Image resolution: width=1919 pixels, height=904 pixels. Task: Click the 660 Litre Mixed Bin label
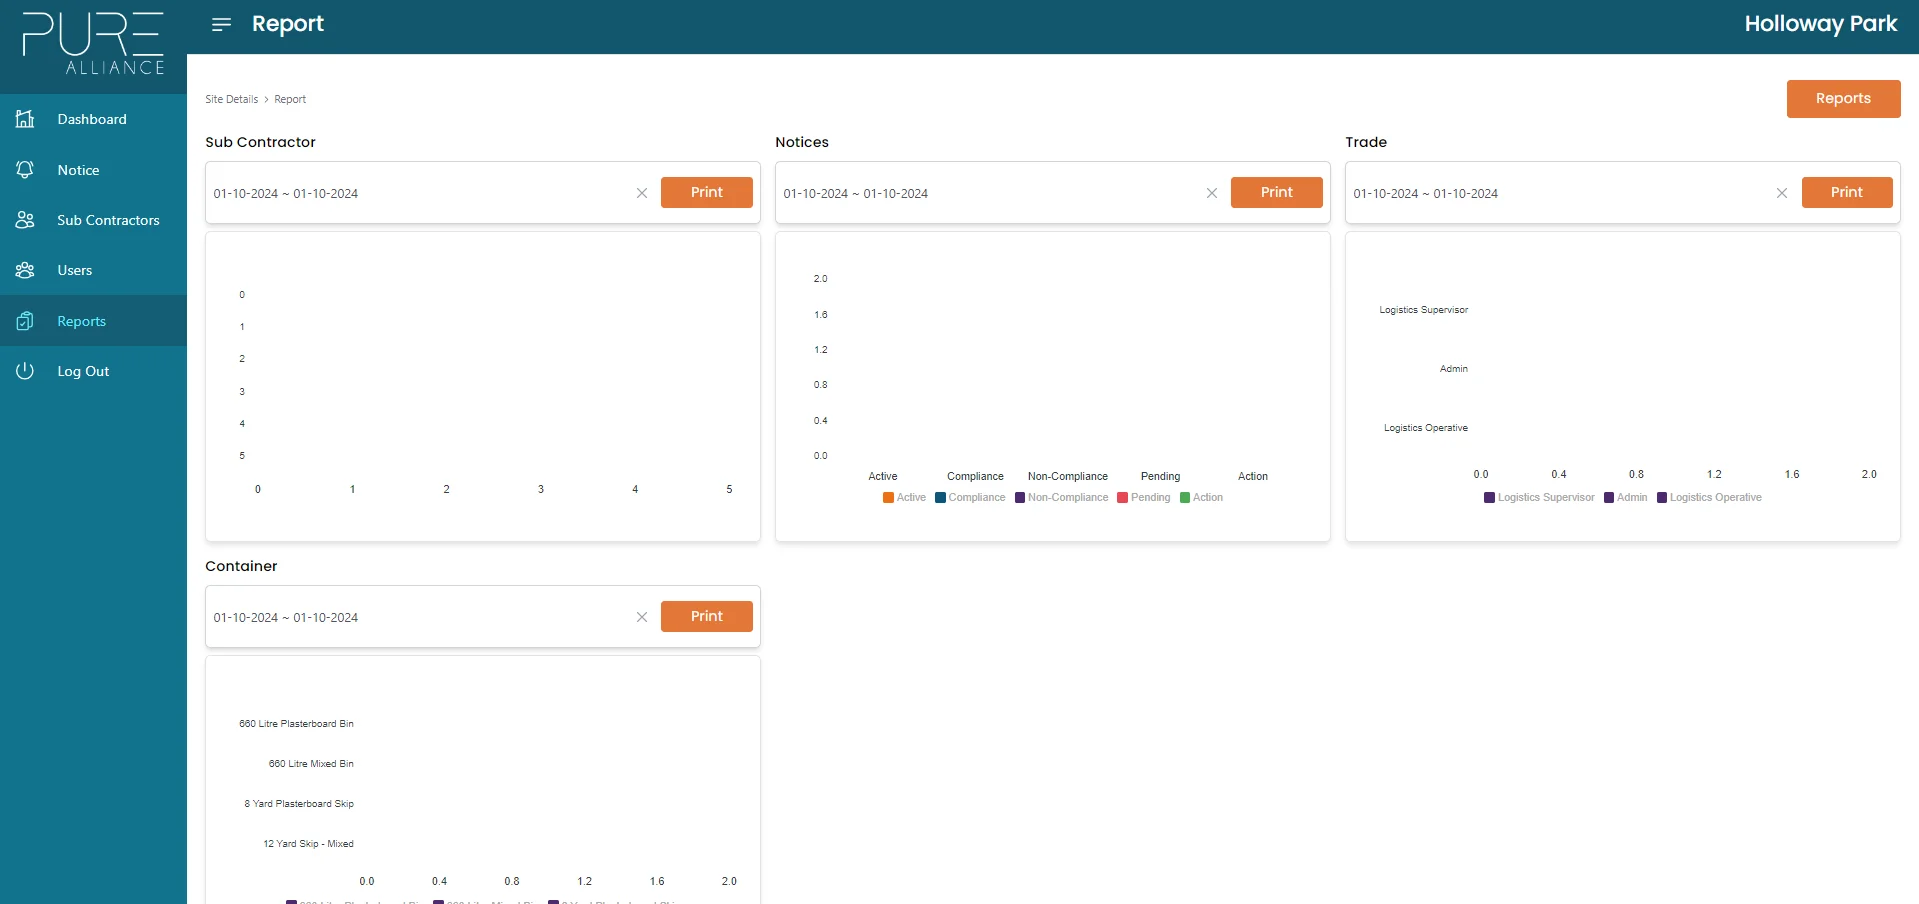tap(311, 764)
